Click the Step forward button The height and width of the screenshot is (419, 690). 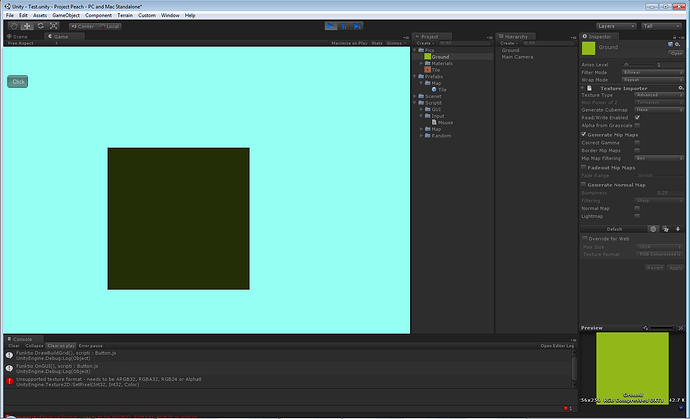[x=357, y=26]
